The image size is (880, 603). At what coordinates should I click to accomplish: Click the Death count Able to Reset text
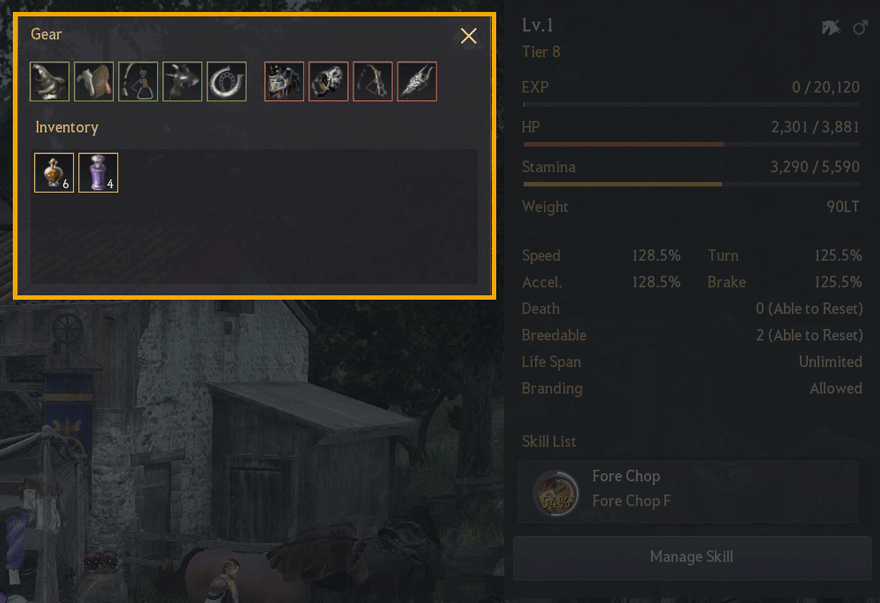click(809, 309)
